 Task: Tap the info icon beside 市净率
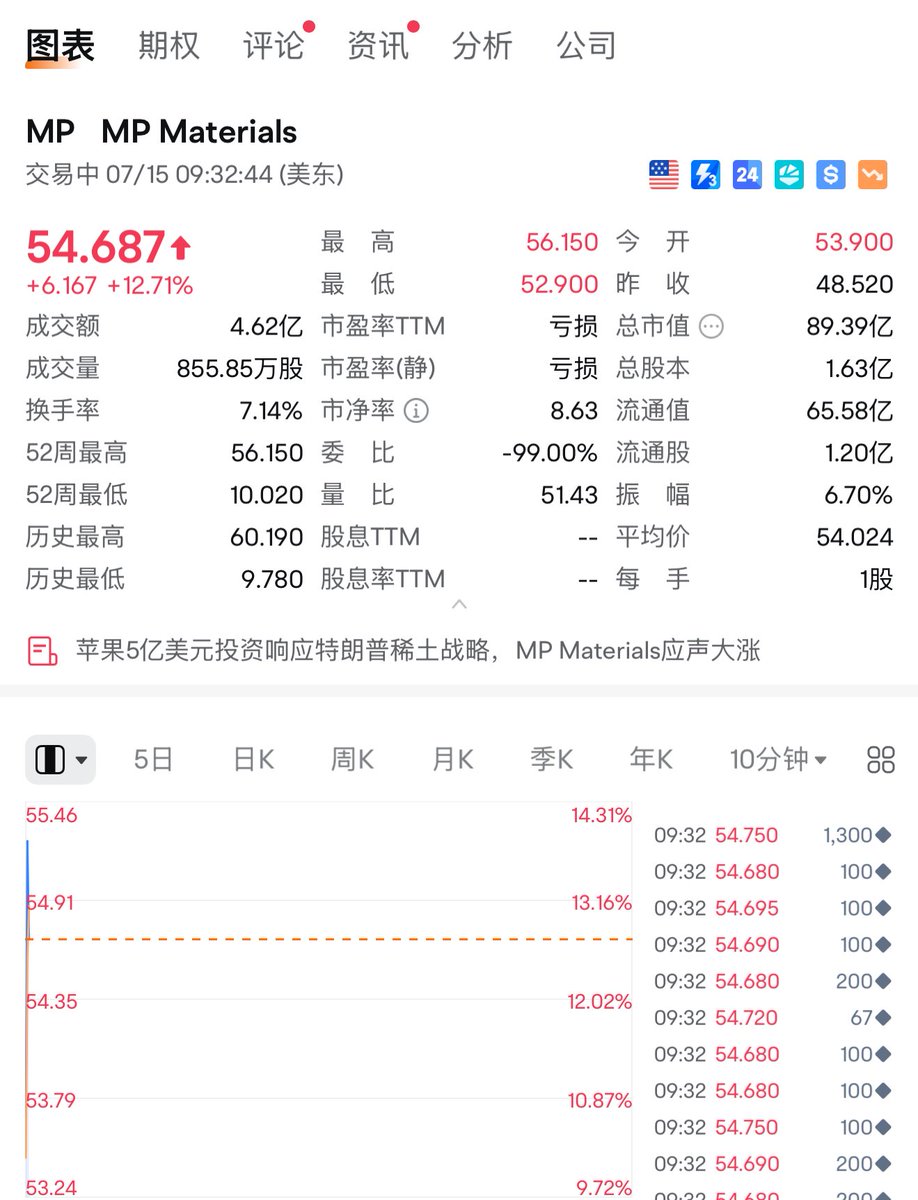pos(416,410)
